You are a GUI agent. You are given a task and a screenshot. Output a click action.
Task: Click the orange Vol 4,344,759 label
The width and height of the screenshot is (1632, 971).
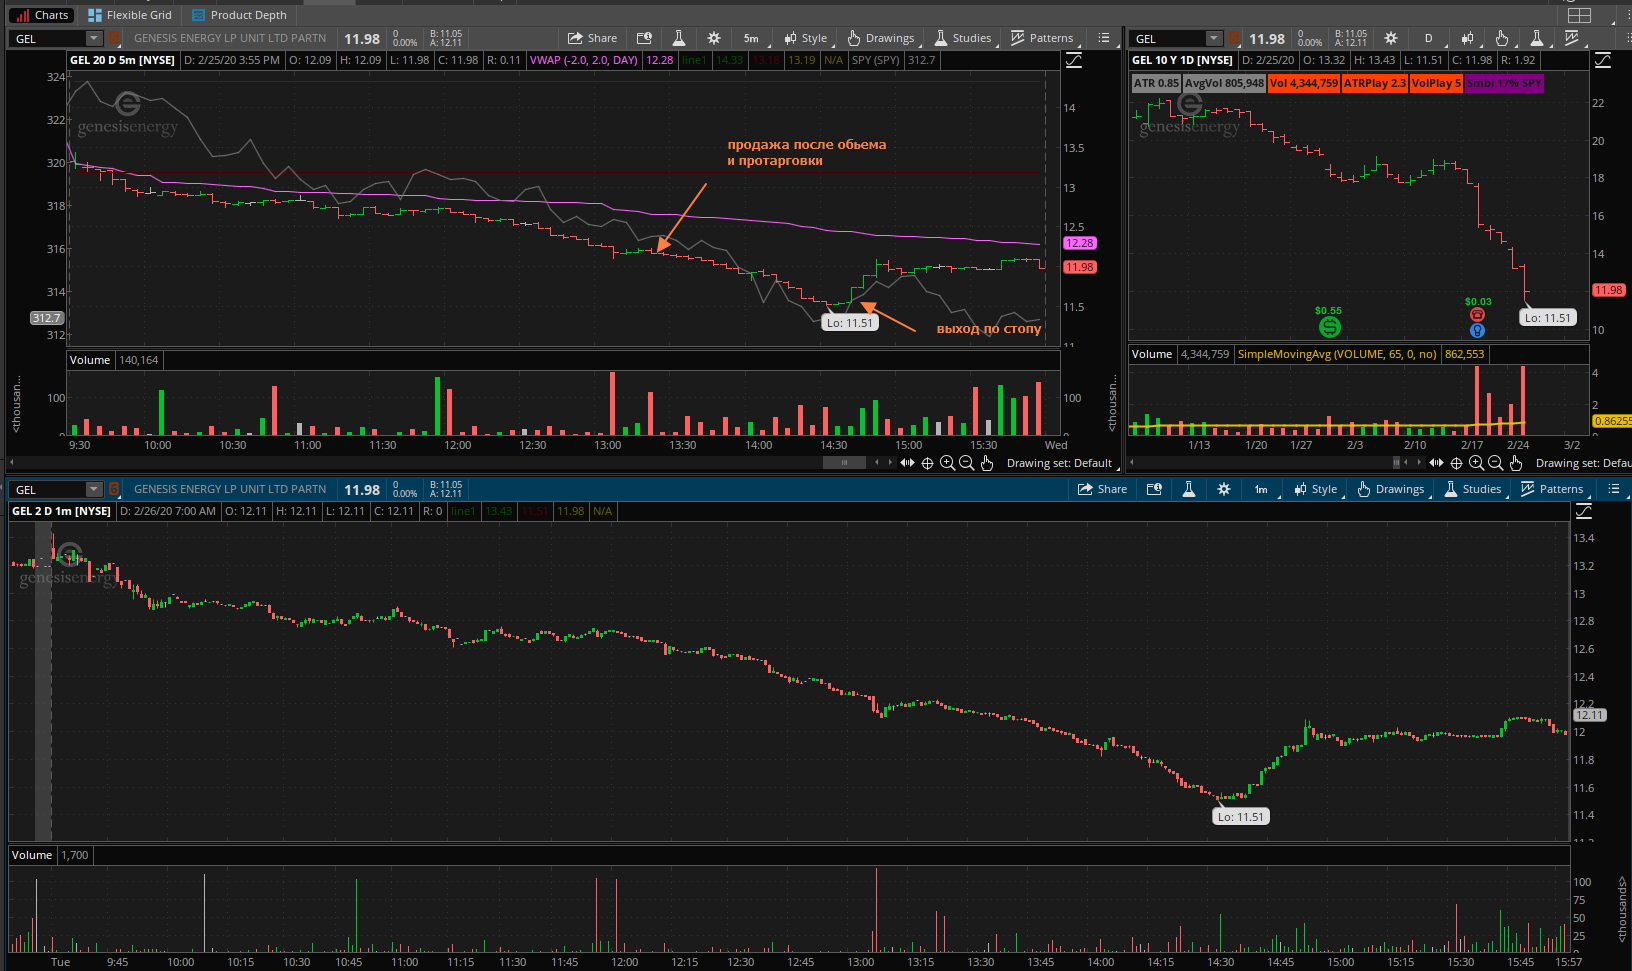tap(1303, 83)
